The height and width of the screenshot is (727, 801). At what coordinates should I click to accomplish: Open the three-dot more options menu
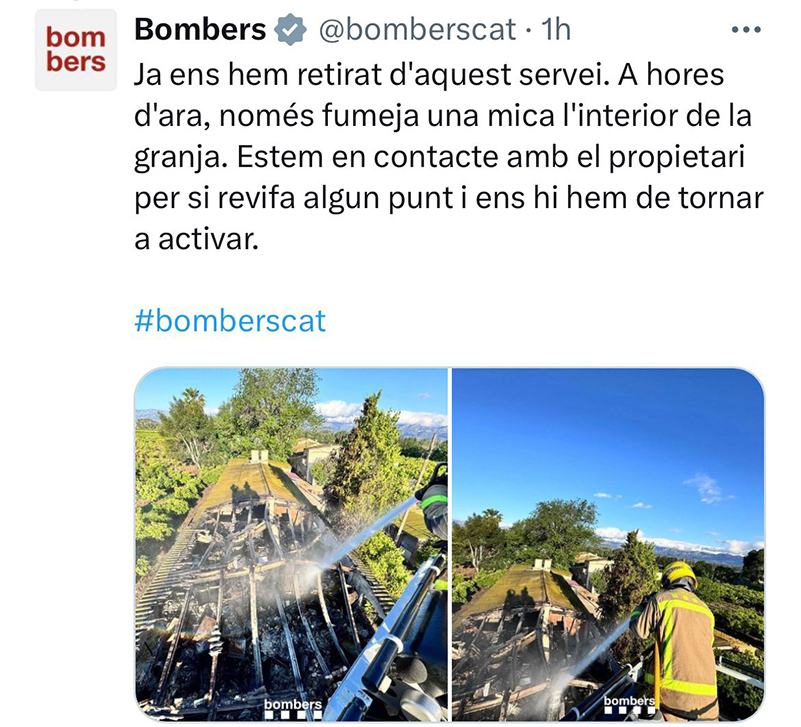coord(746,30)
